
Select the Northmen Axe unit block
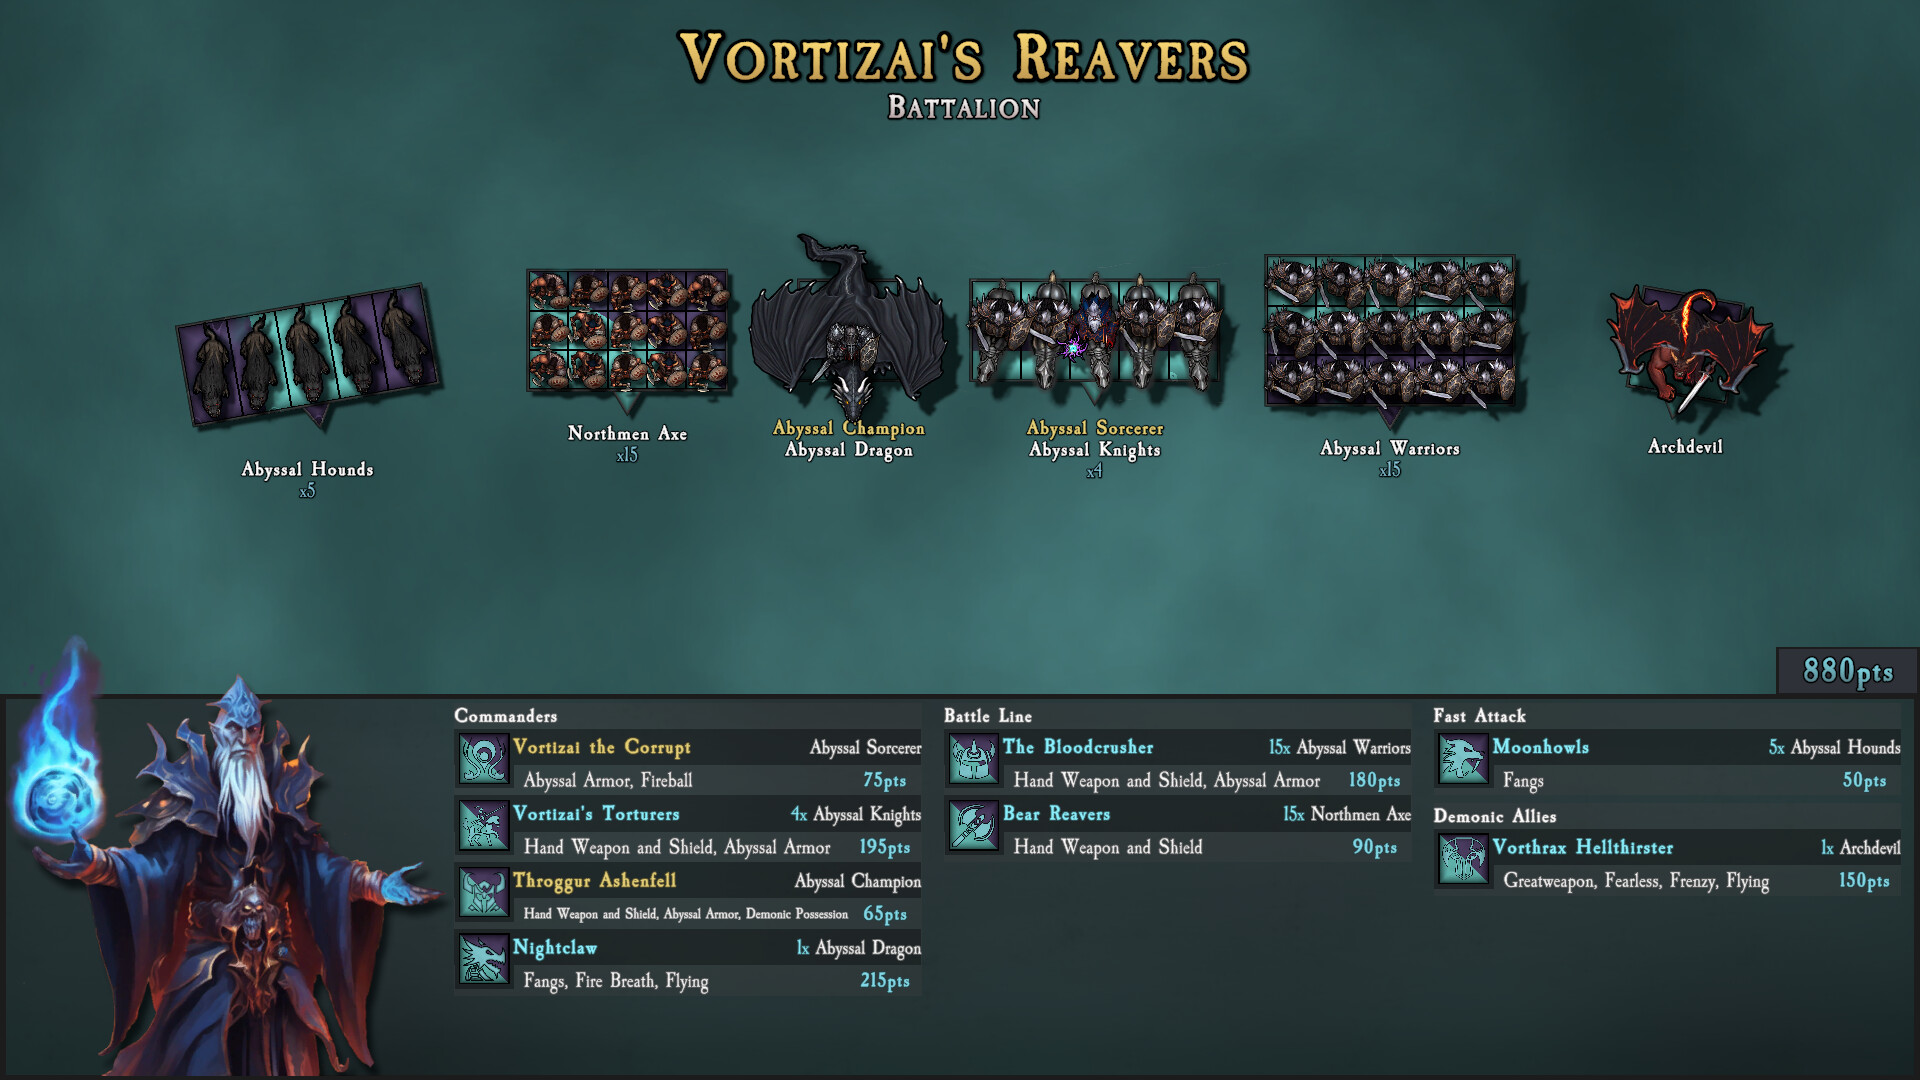pyautogui.click(x=627, y=332)
